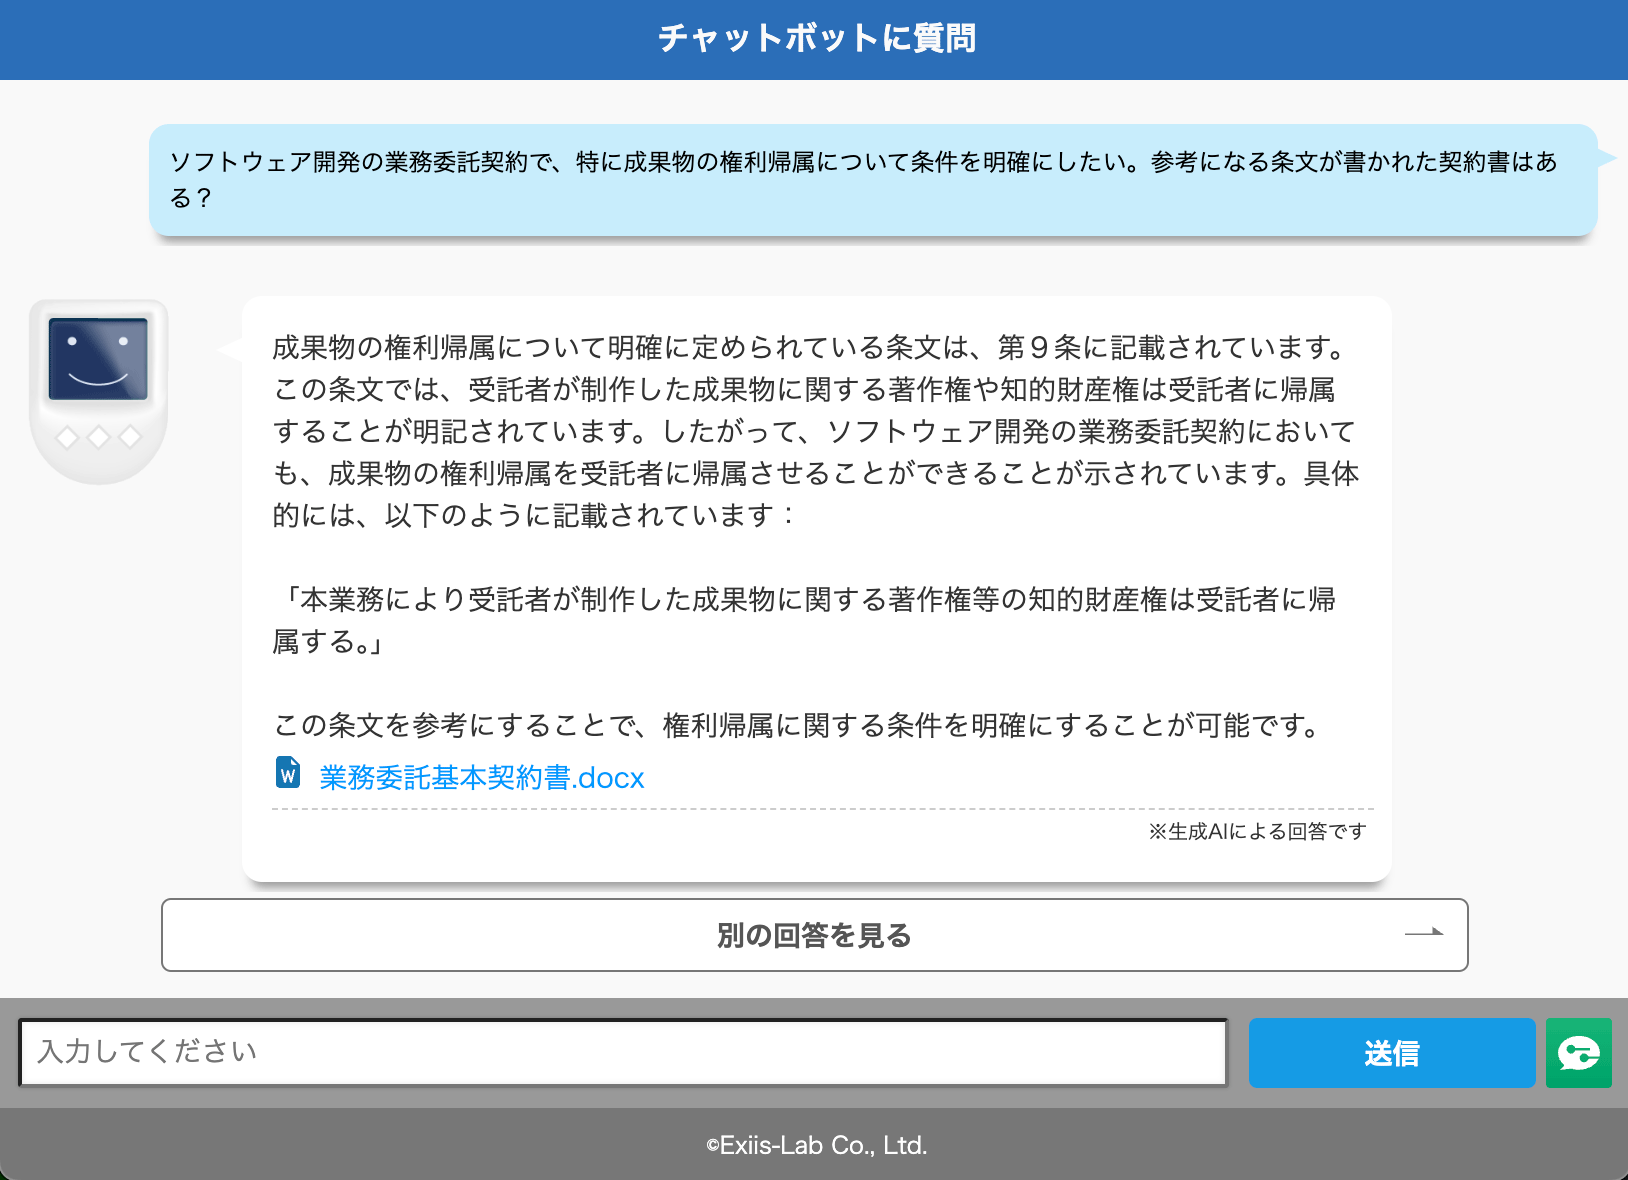1628x1180 pixels.
Task: Click the middle diamond on the robot avatar
Action: click(x=98, y=437)
